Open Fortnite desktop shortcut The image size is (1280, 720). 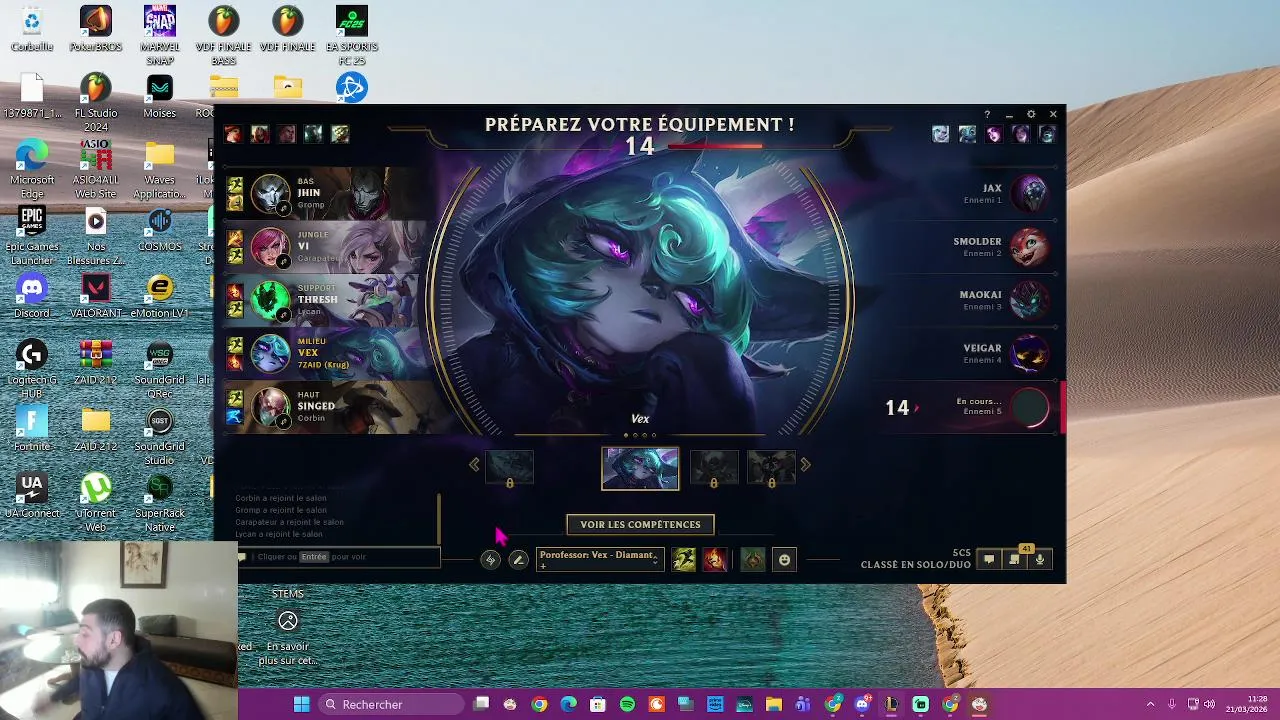32,429
